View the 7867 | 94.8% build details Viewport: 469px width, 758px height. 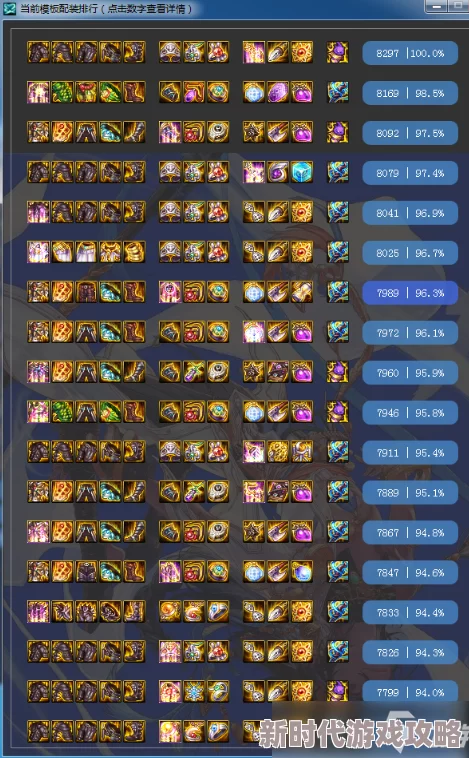[x=410, y=533]
